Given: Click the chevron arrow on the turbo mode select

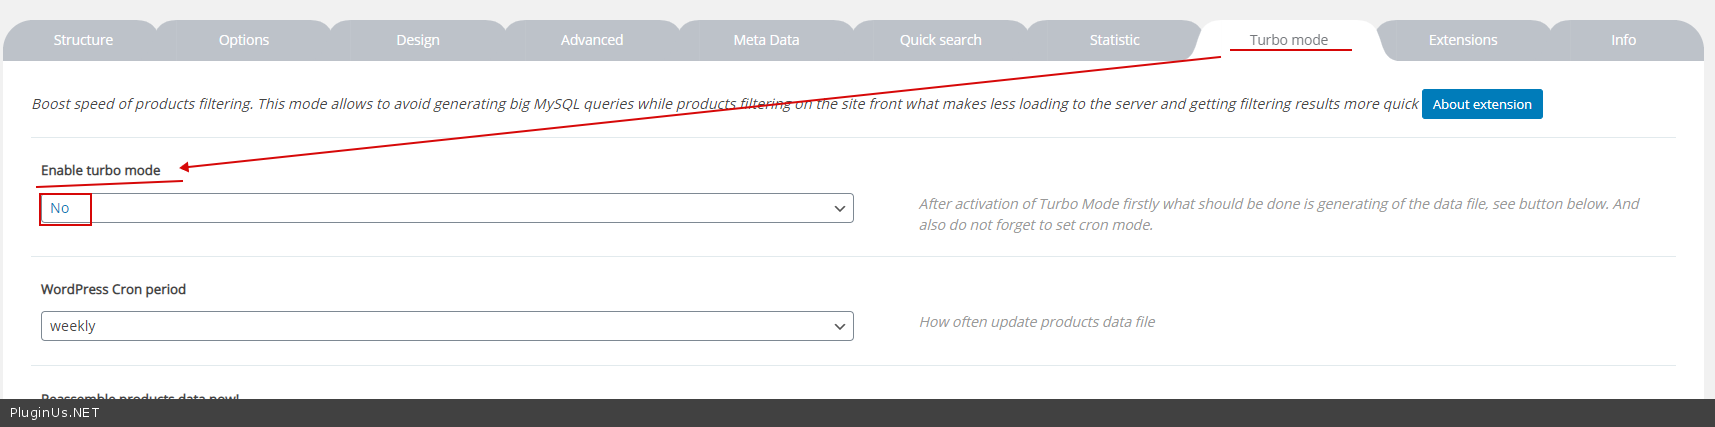Looking at the screenshot, I should pos(839,209).
